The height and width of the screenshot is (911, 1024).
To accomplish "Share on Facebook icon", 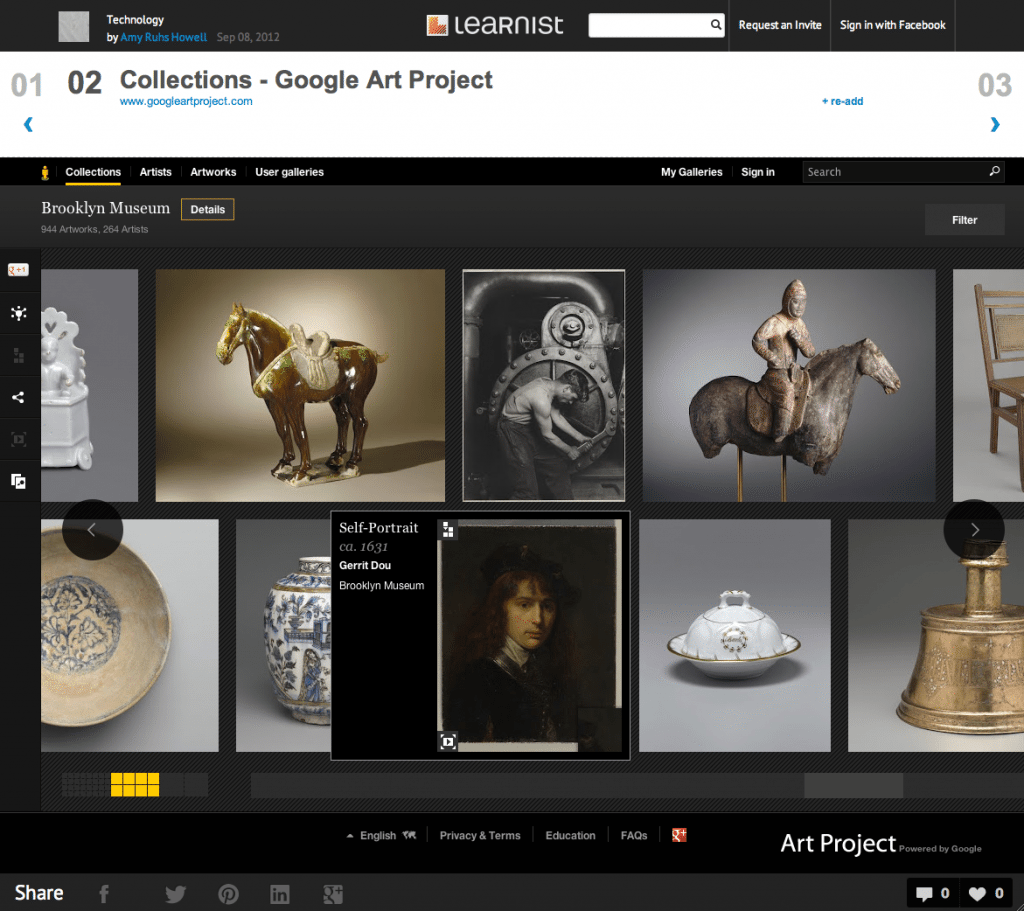I will pos(104,894).
